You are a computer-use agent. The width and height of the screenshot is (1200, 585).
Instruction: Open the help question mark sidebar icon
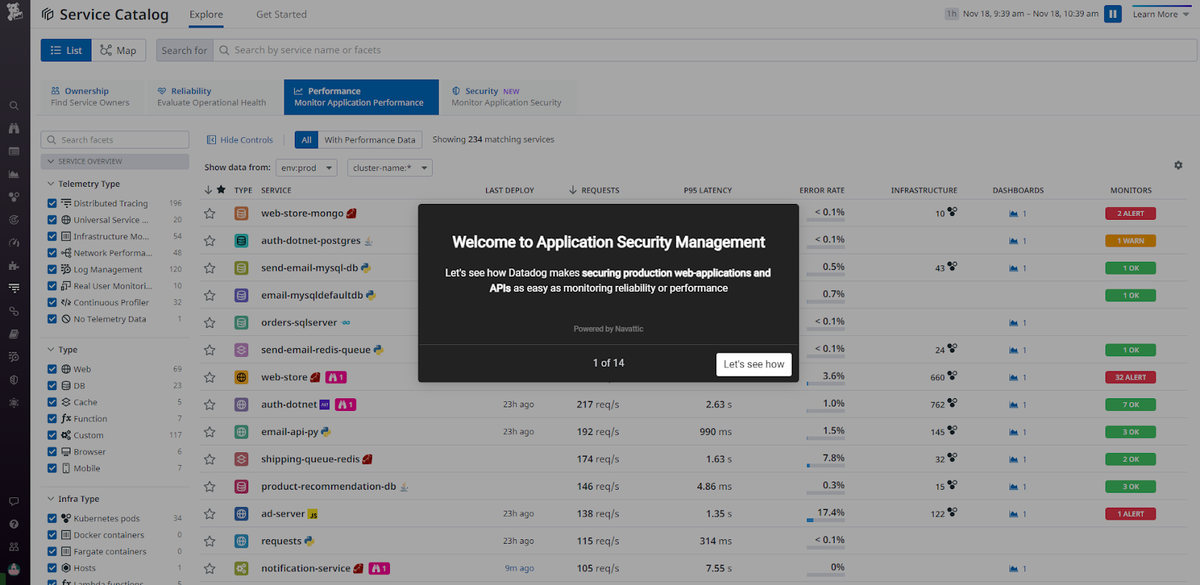coord(14,523)
